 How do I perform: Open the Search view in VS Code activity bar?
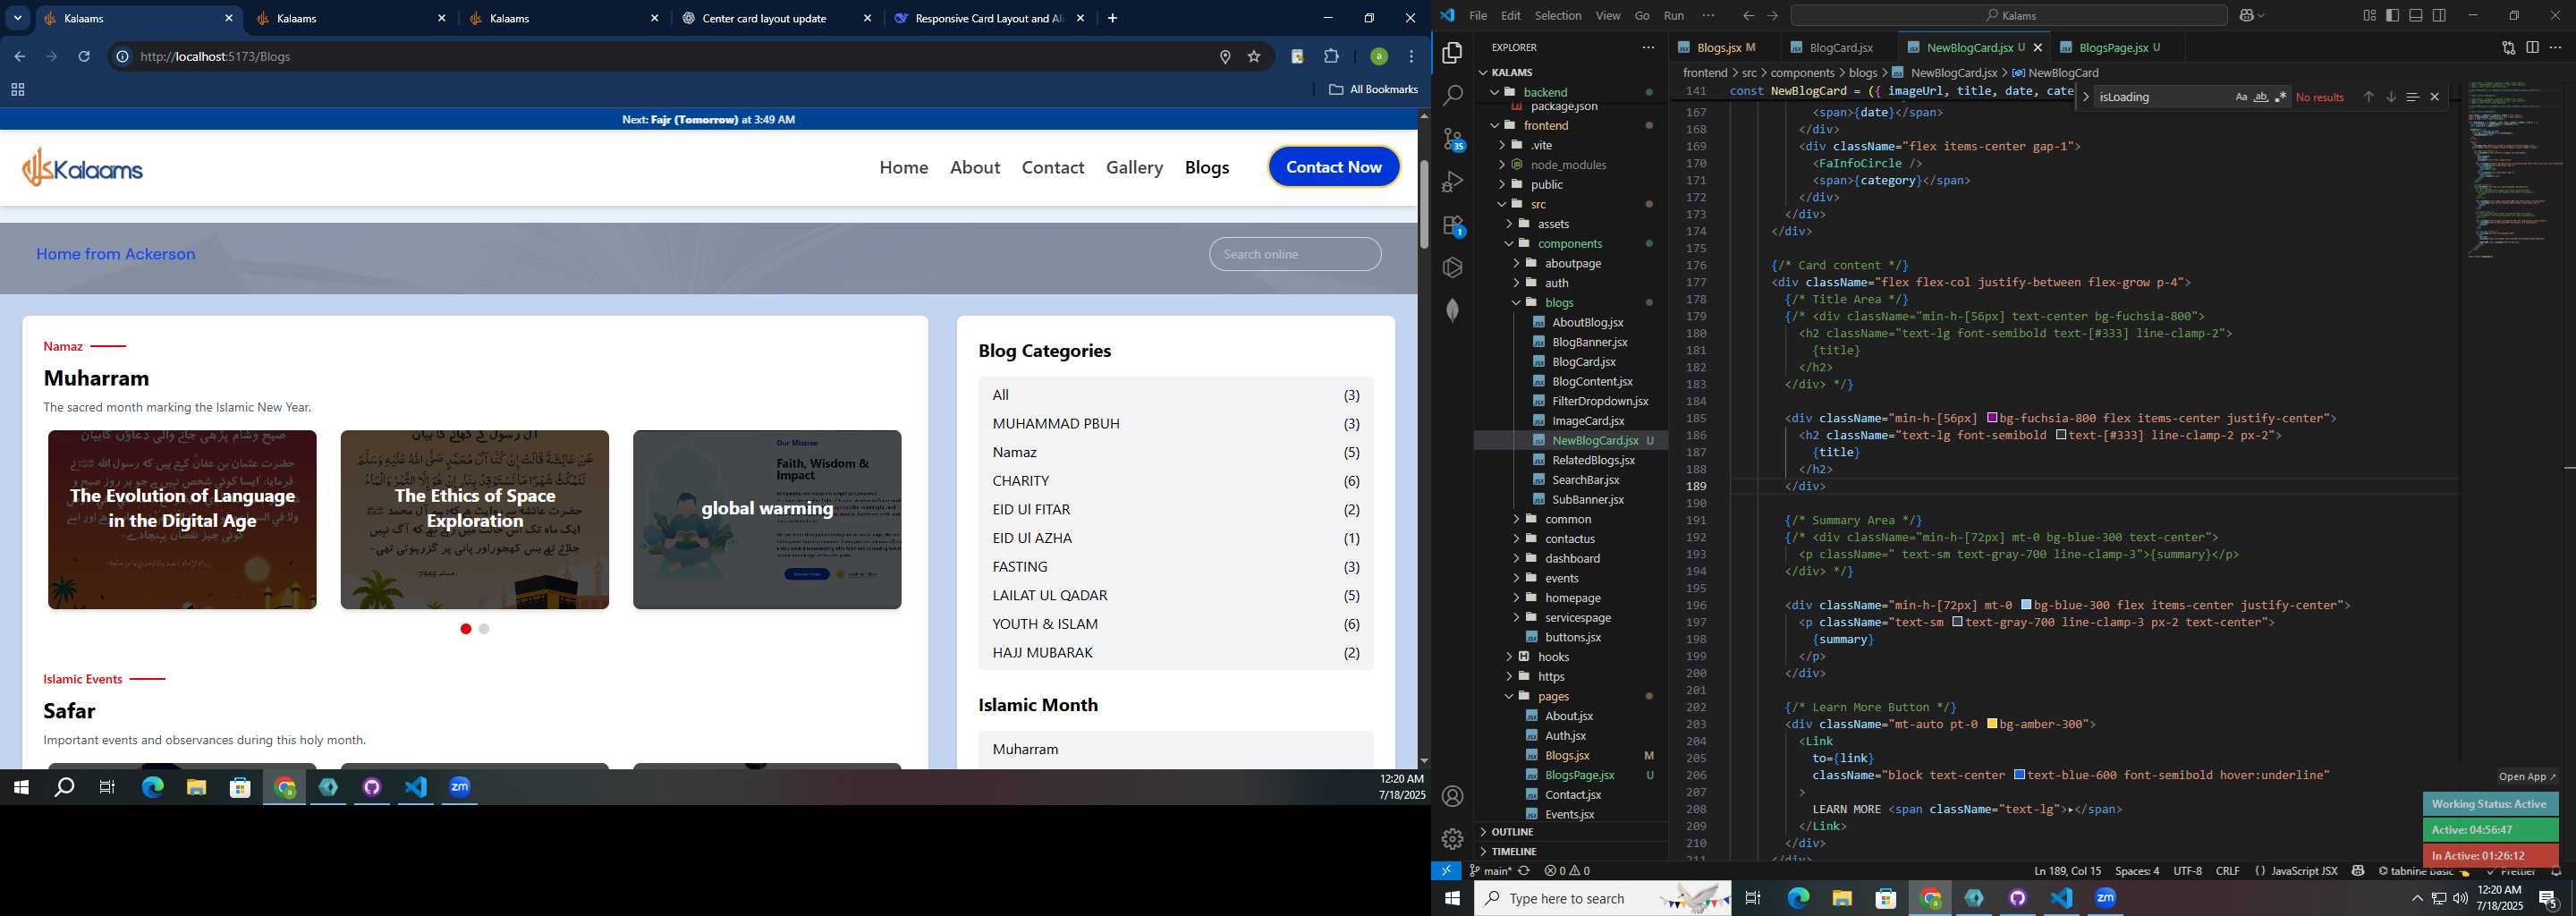click(x=1452, y=96)
